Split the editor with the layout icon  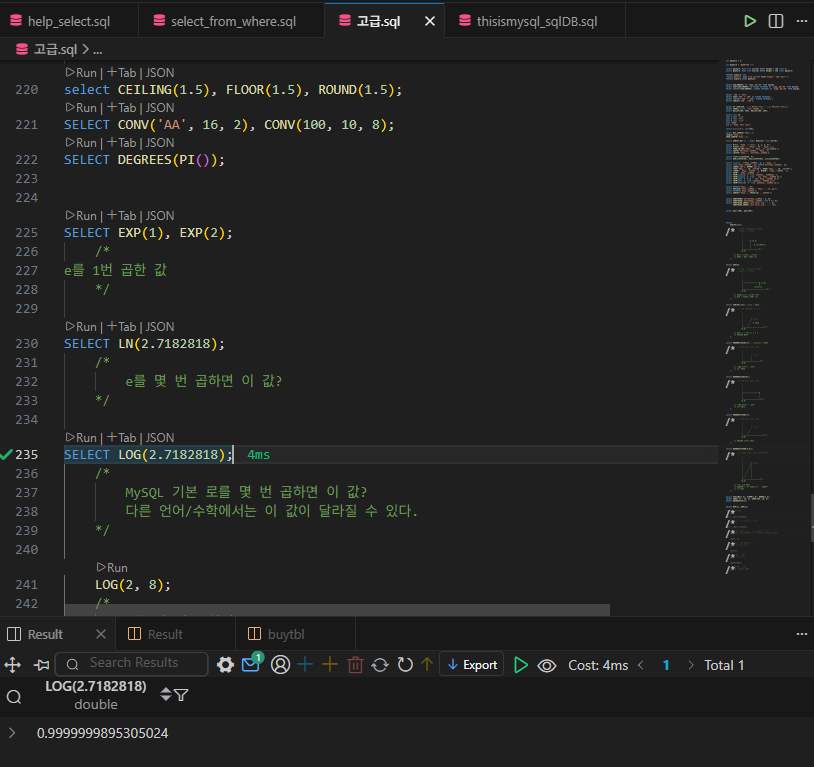coord(776,21)
